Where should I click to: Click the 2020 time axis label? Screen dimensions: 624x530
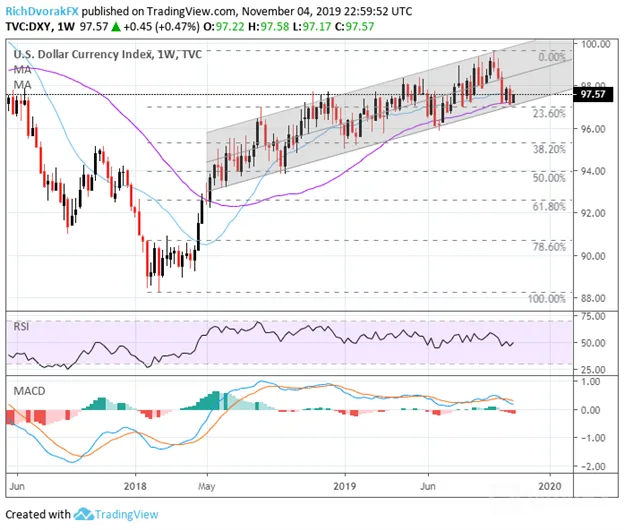tap(550, 486)
